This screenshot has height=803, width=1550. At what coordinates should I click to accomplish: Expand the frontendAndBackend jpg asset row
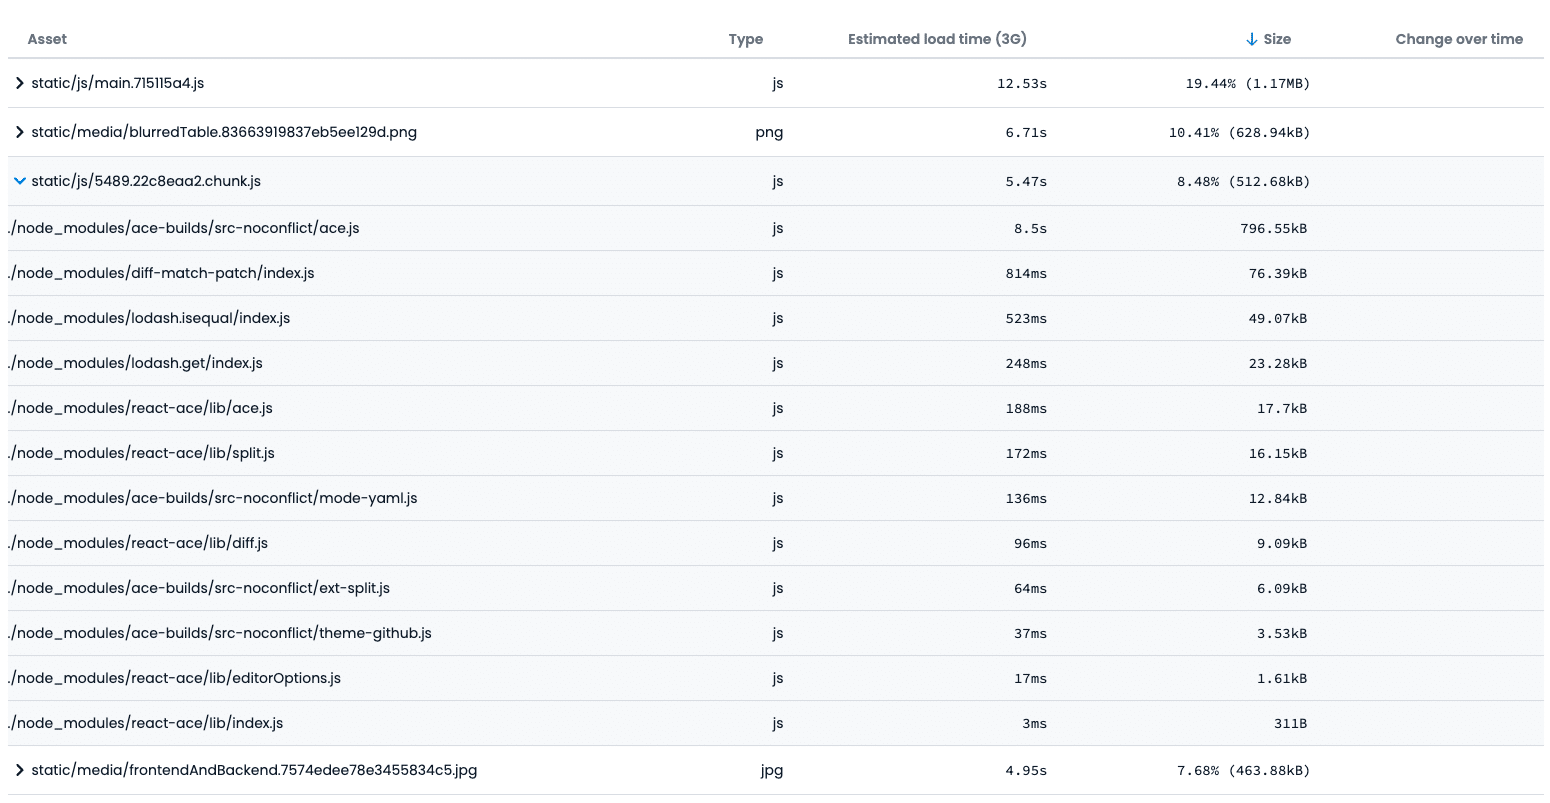(19, 770)
